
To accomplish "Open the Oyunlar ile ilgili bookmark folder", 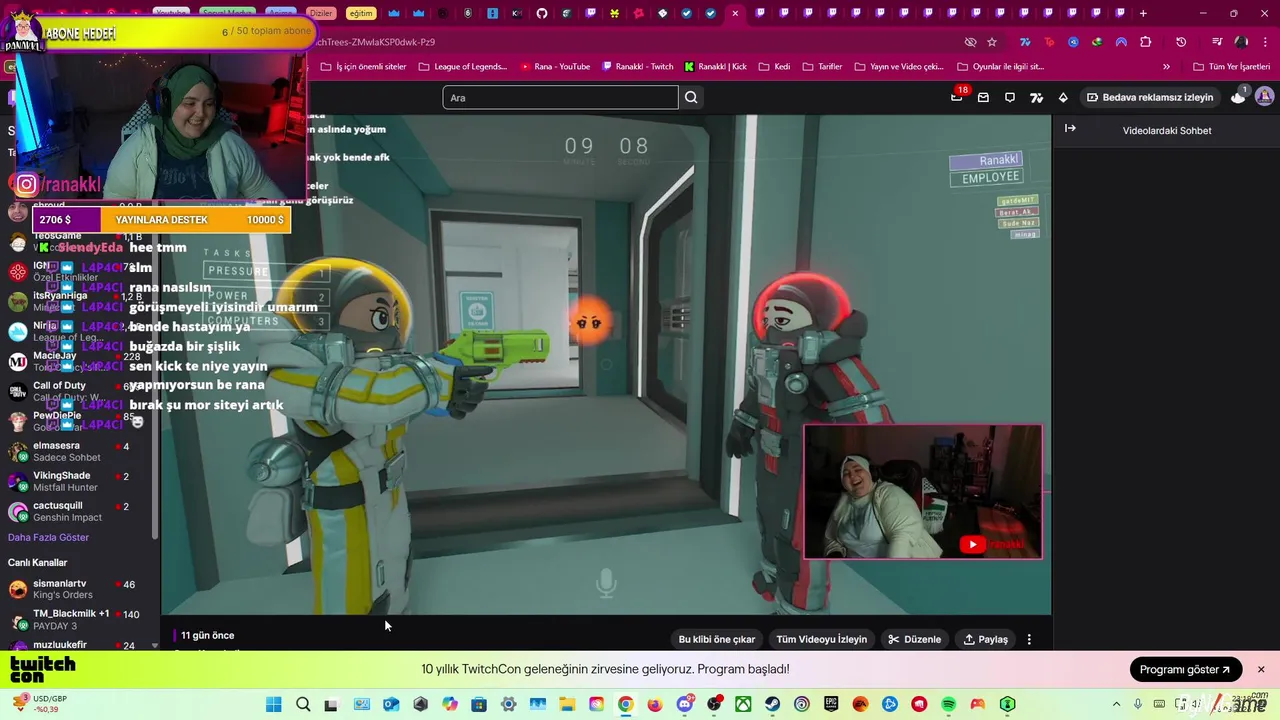I will tap(1000, 66).
